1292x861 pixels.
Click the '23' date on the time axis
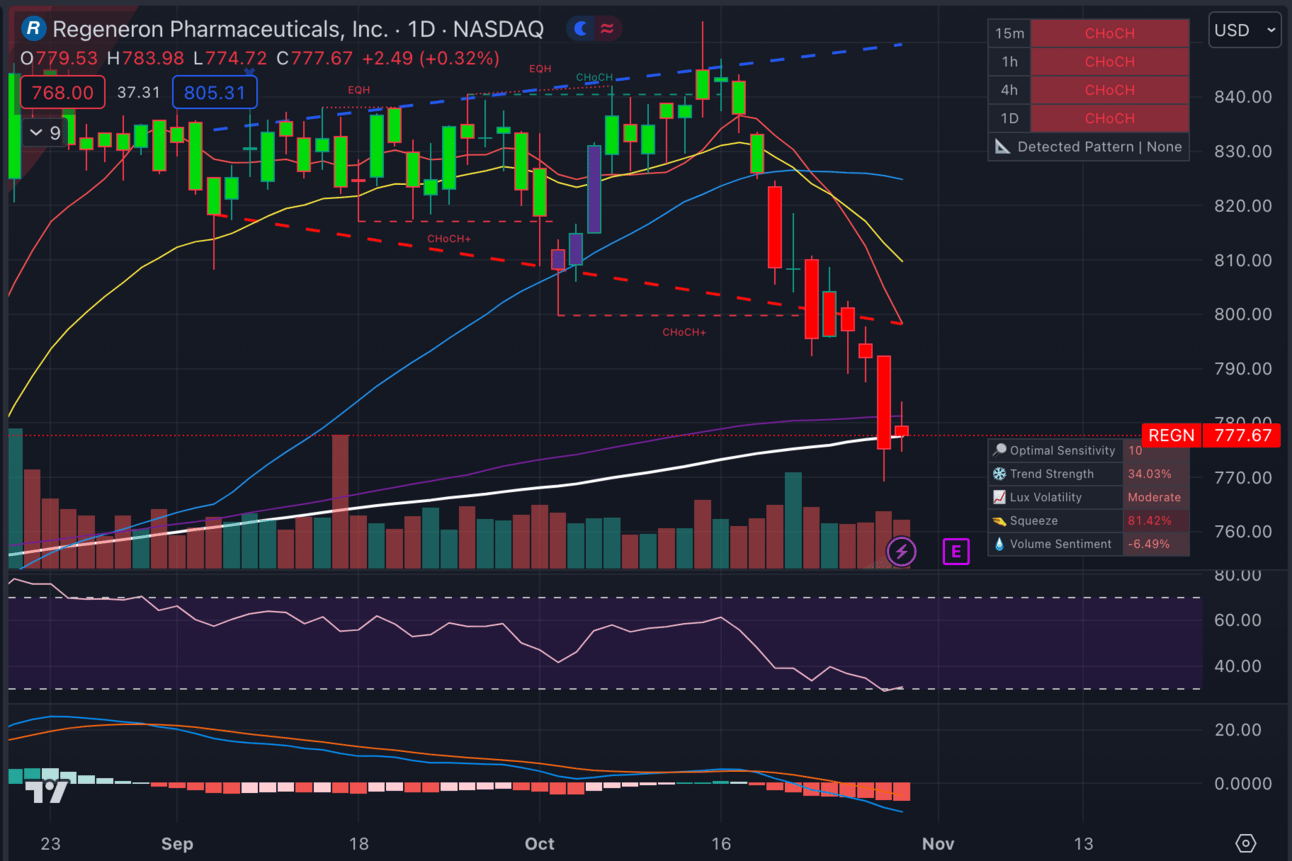(50, 844)
